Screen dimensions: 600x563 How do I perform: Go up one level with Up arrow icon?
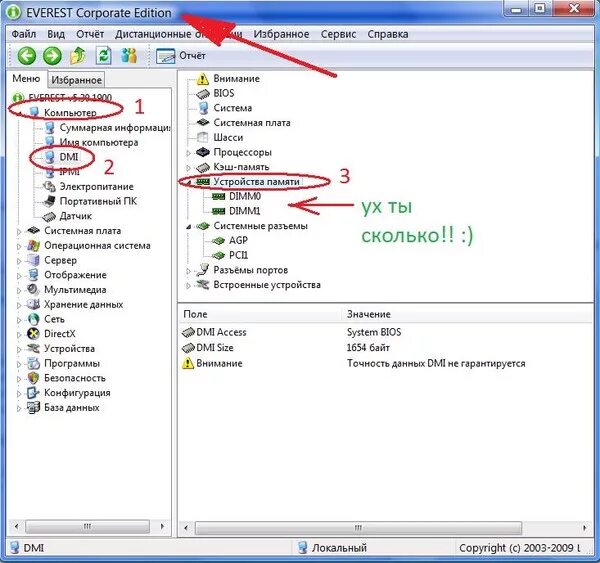tap(78, 56)
